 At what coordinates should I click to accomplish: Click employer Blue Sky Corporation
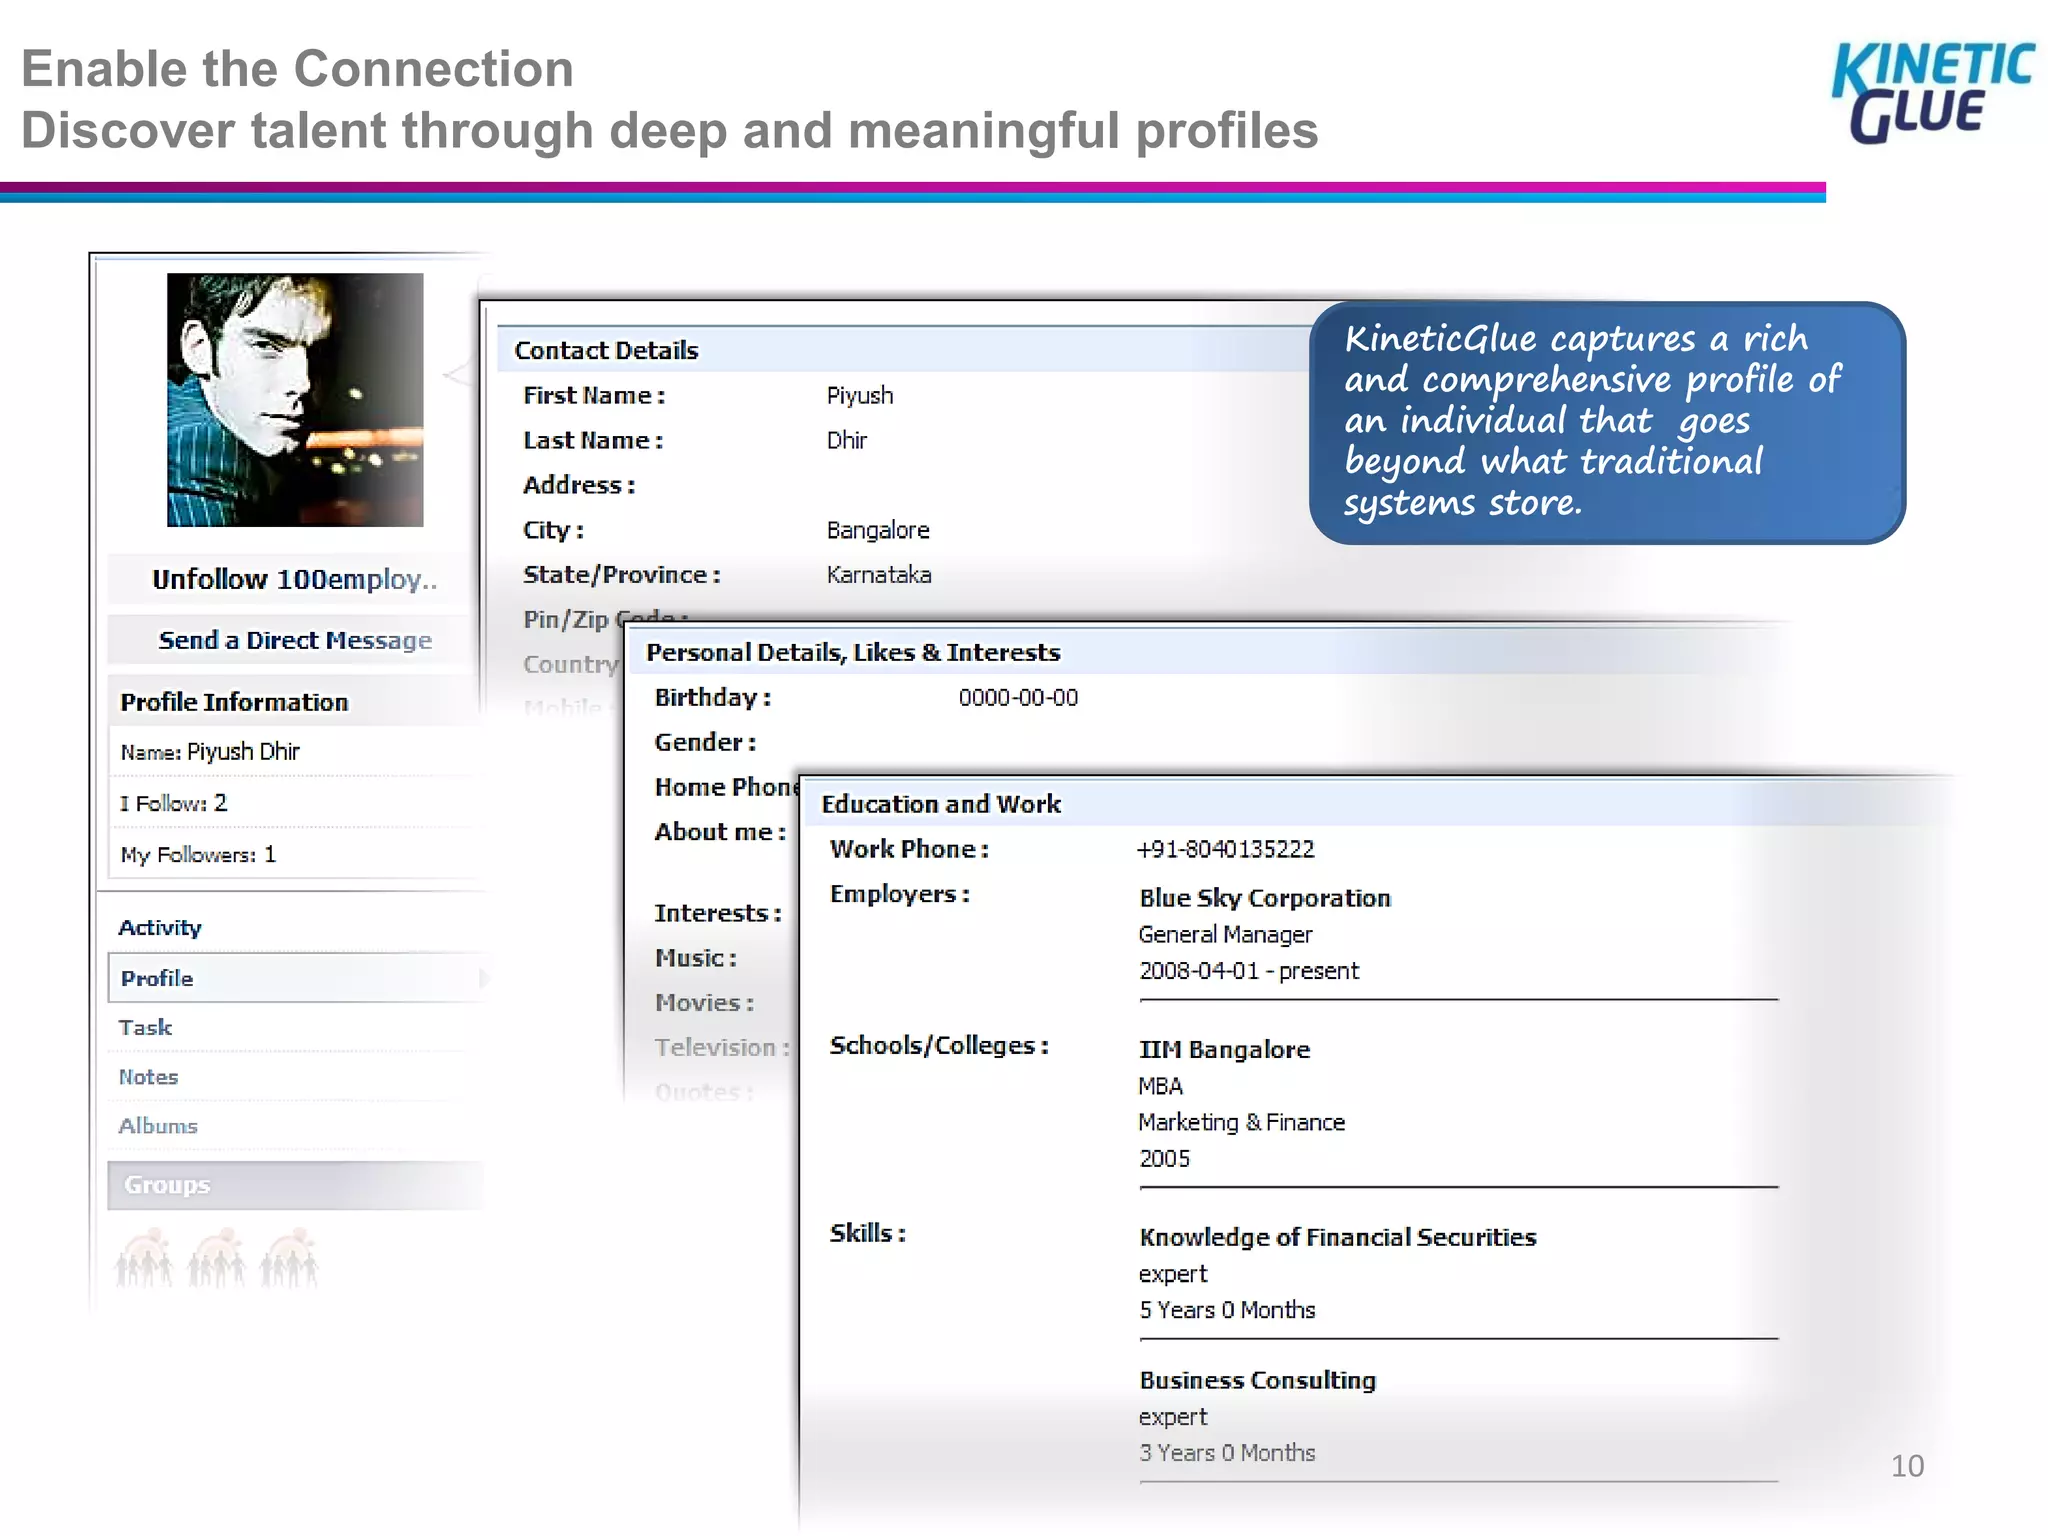pos(1265,898)
